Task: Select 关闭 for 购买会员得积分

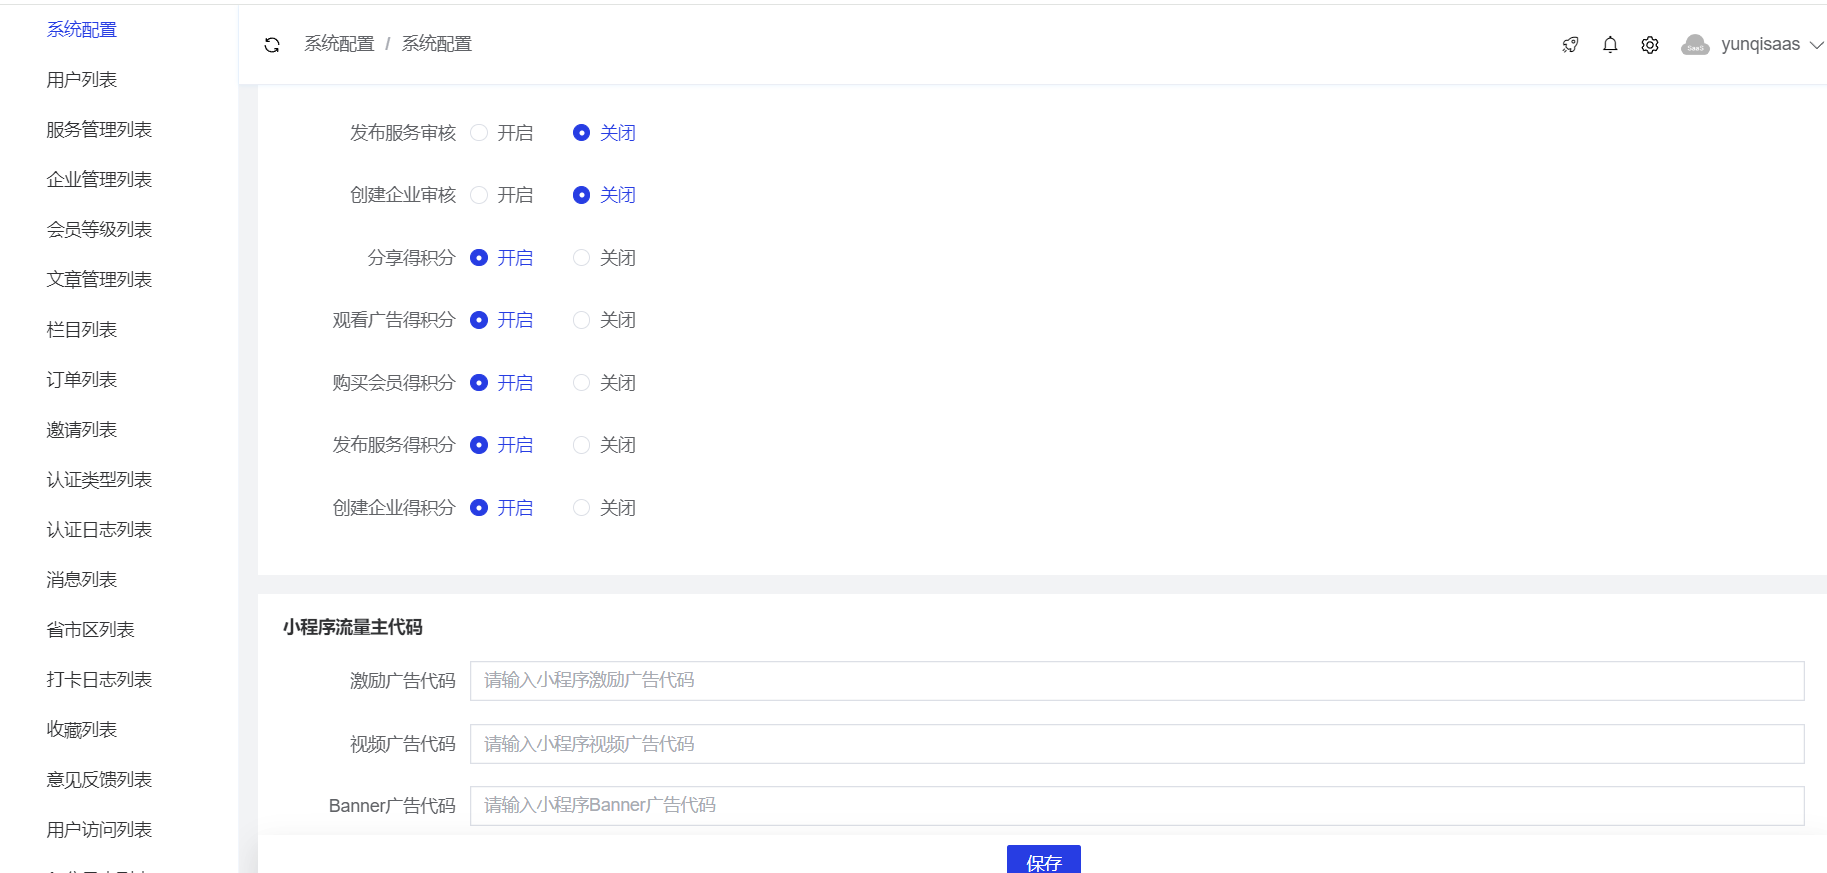Action: pos(581,383)
